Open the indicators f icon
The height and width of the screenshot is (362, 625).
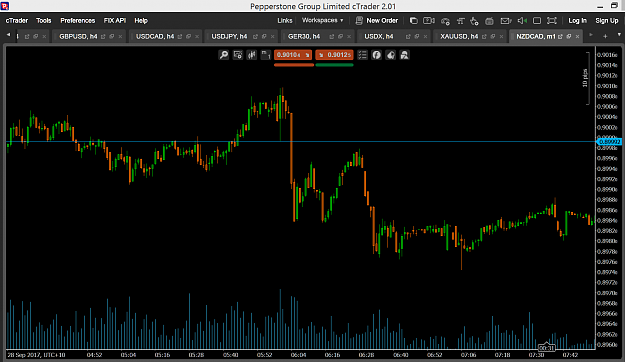(376, 55)
